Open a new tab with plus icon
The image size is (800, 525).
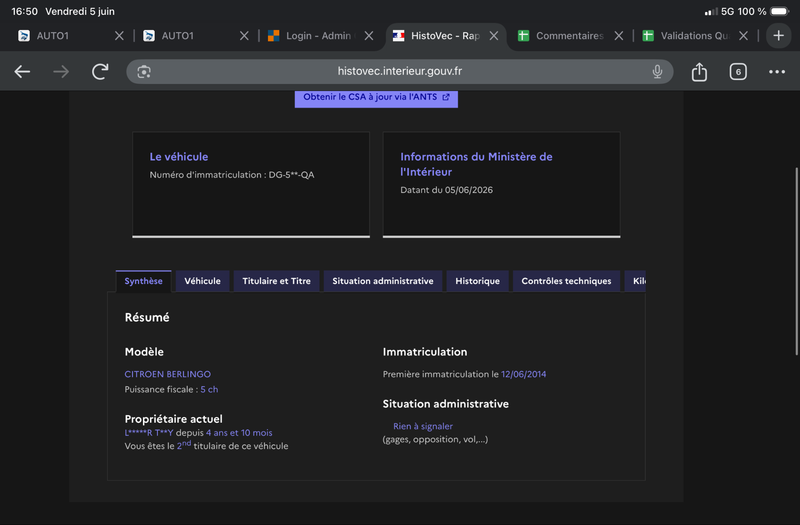pos(778,36)
